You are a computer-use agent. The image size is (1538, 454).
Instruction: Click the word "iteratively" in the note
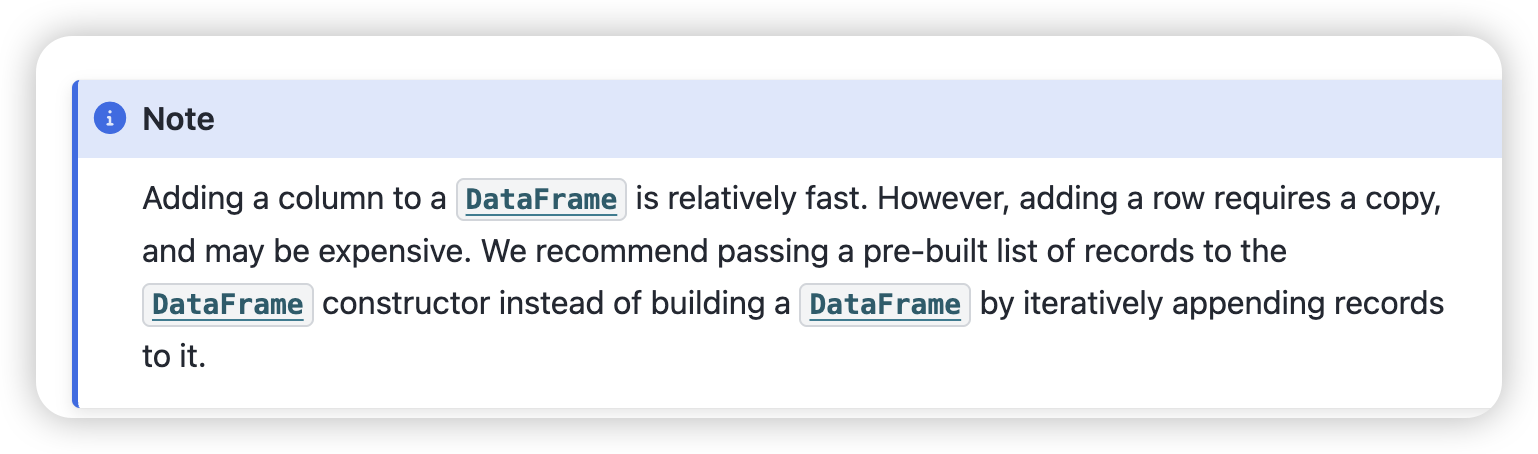click(1091, 303)
